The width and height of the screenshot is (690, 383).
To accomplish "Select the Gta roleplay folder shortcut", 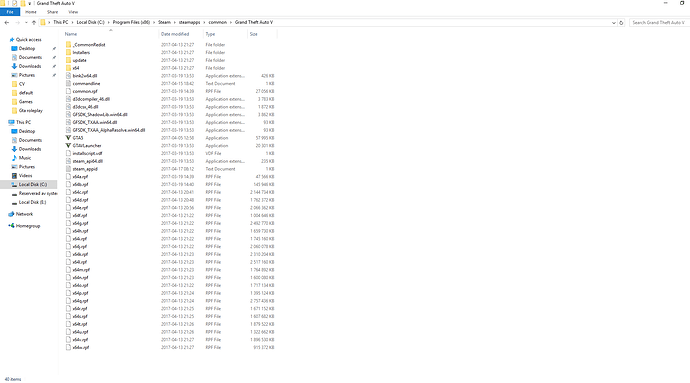I will [x=30, y=110].
